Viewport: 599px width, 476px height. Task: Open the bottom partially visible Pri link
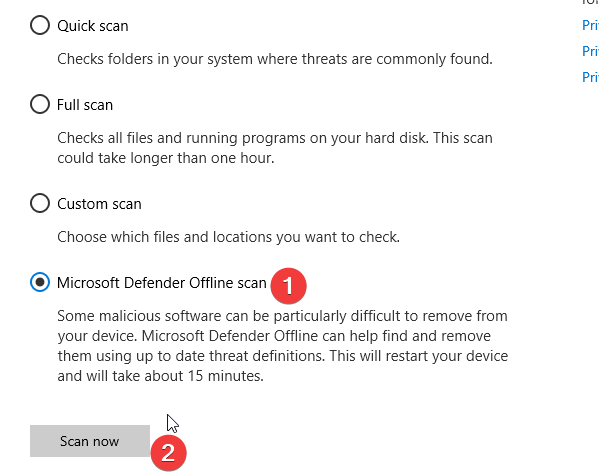coord(590,77)
